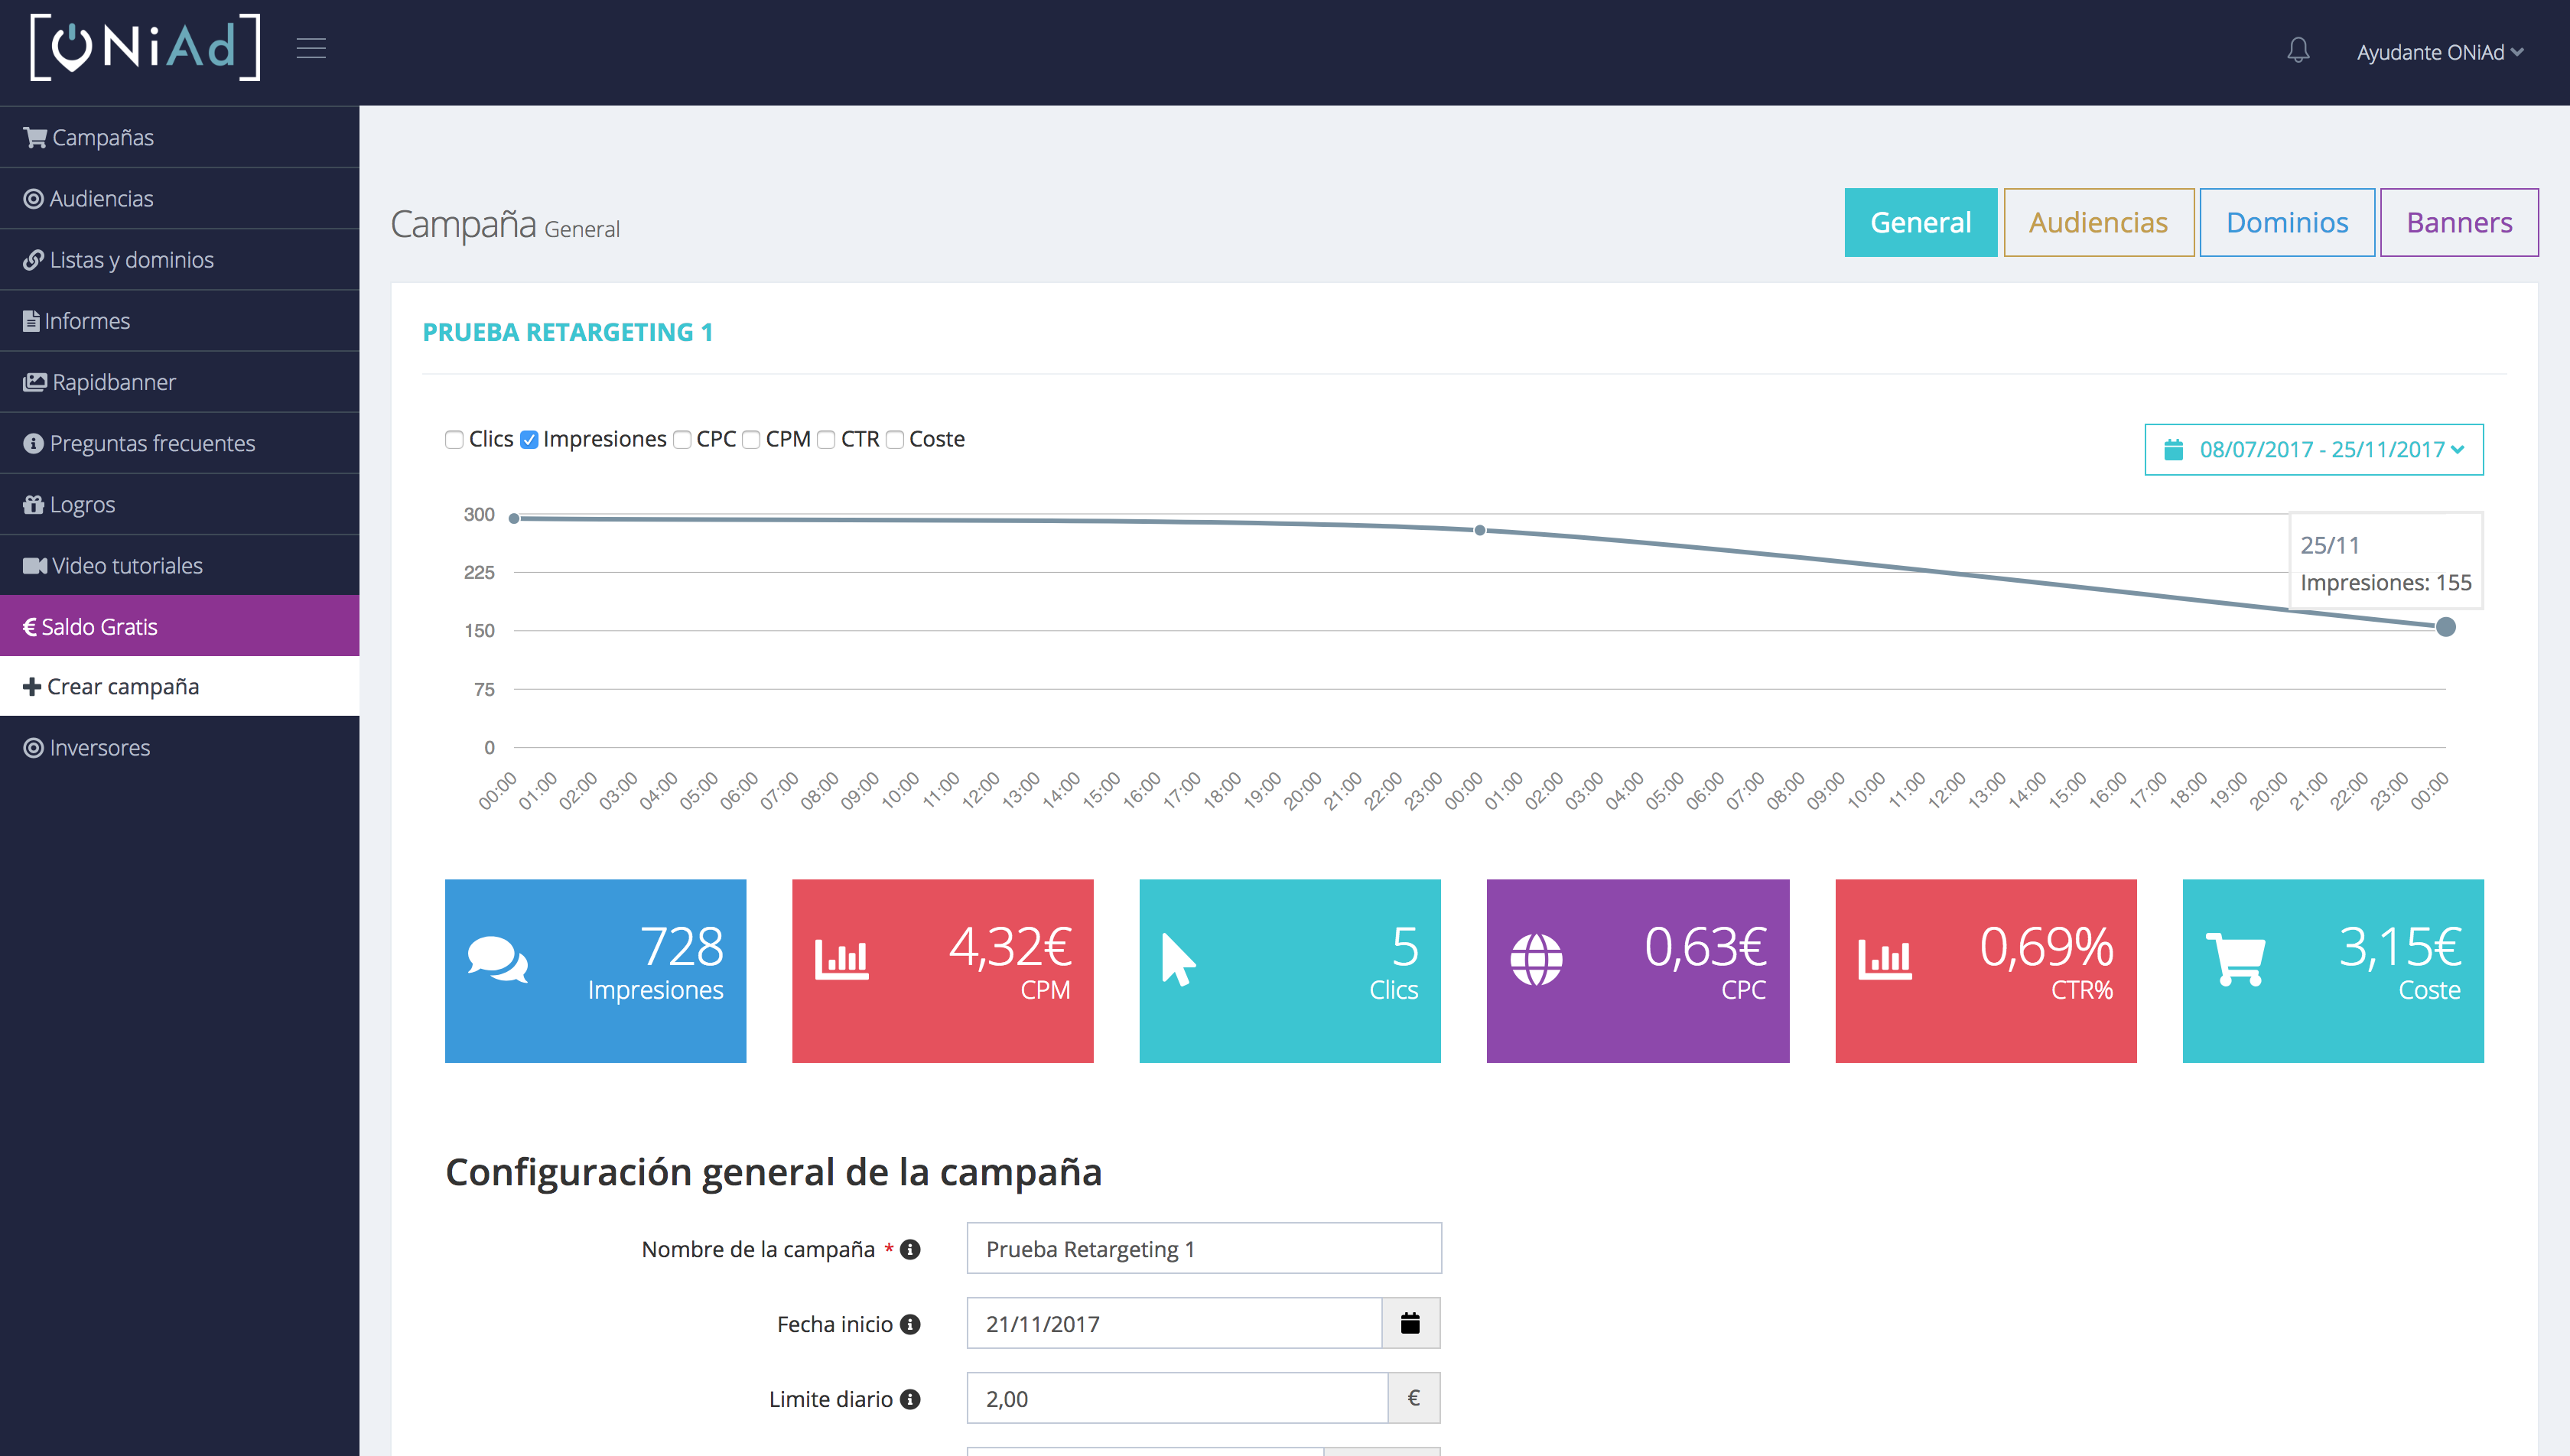
Task: Click the PRUEBA RETARGETING 1 title
Action: [x=567, y=332]
